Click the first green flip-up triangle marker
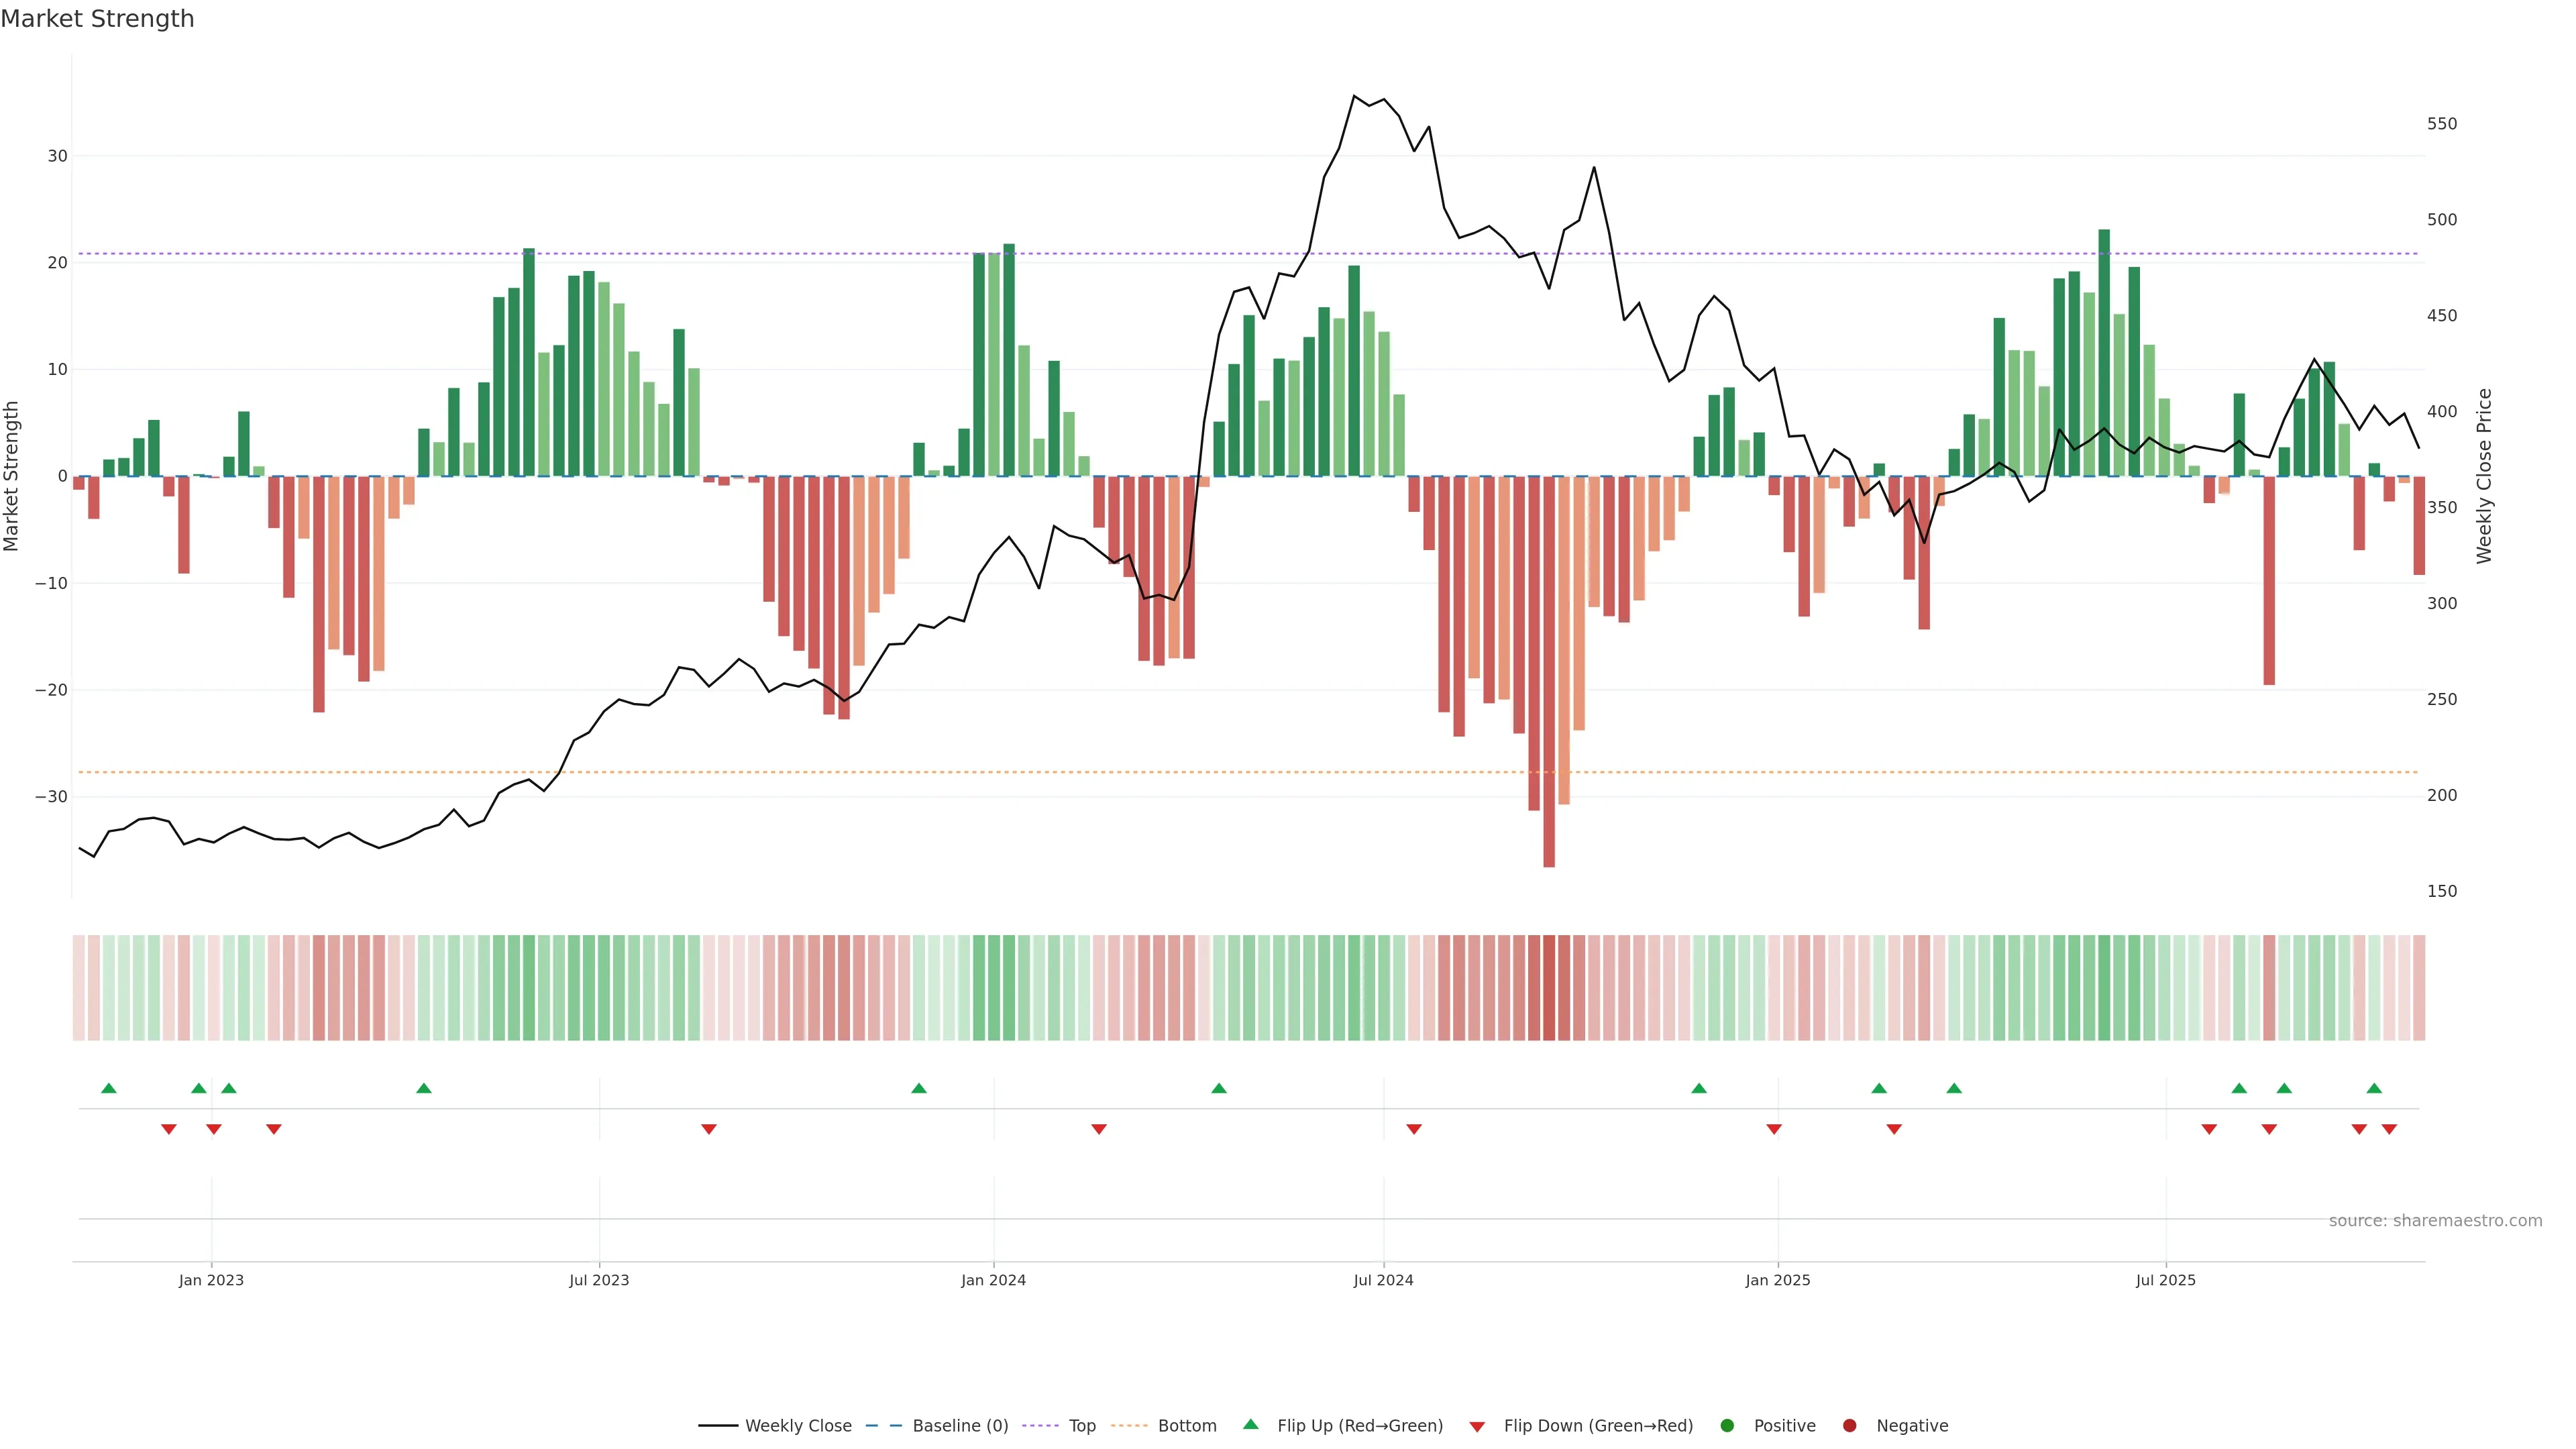This screenshot has height=1449, width=2576. pyautogui.click(x=109, y=1088)
